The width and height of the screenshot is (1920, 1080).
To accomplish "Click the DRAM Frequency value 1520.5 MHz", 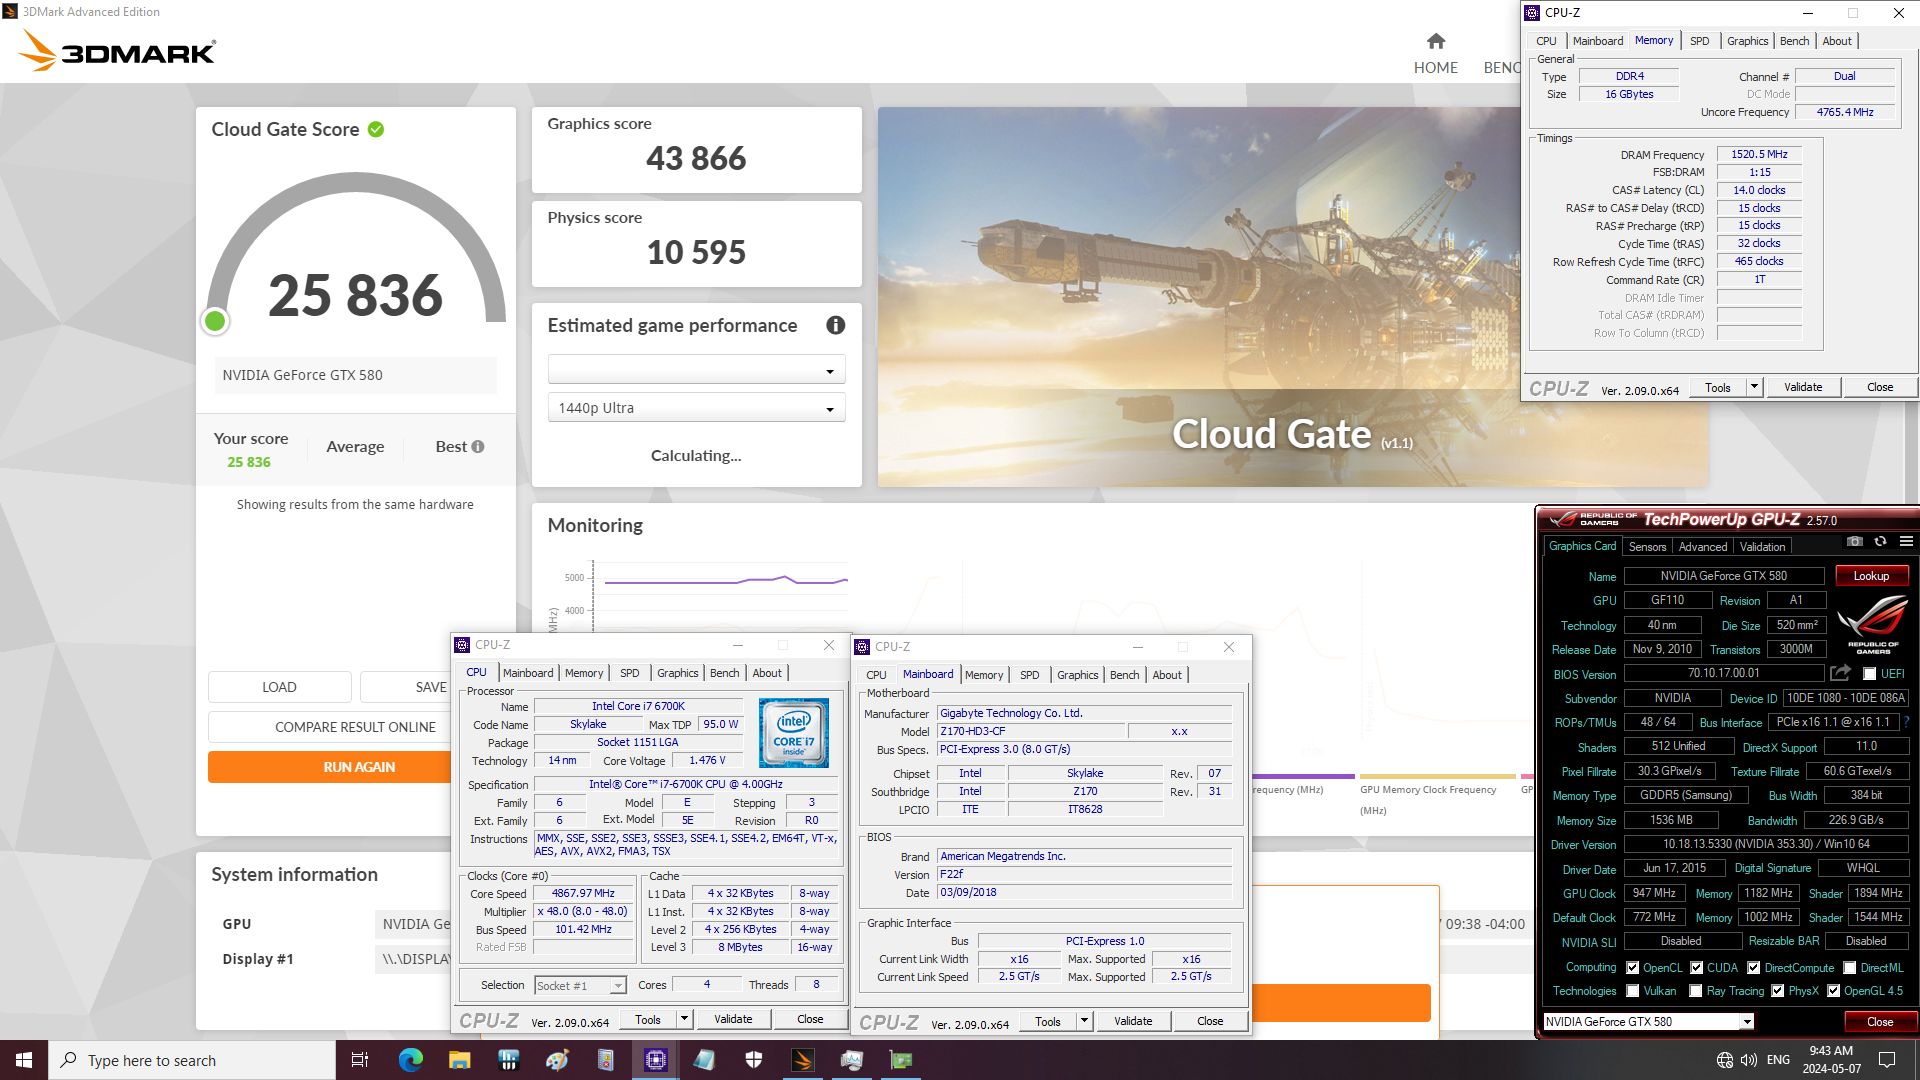I will (x=1759, y=154).
